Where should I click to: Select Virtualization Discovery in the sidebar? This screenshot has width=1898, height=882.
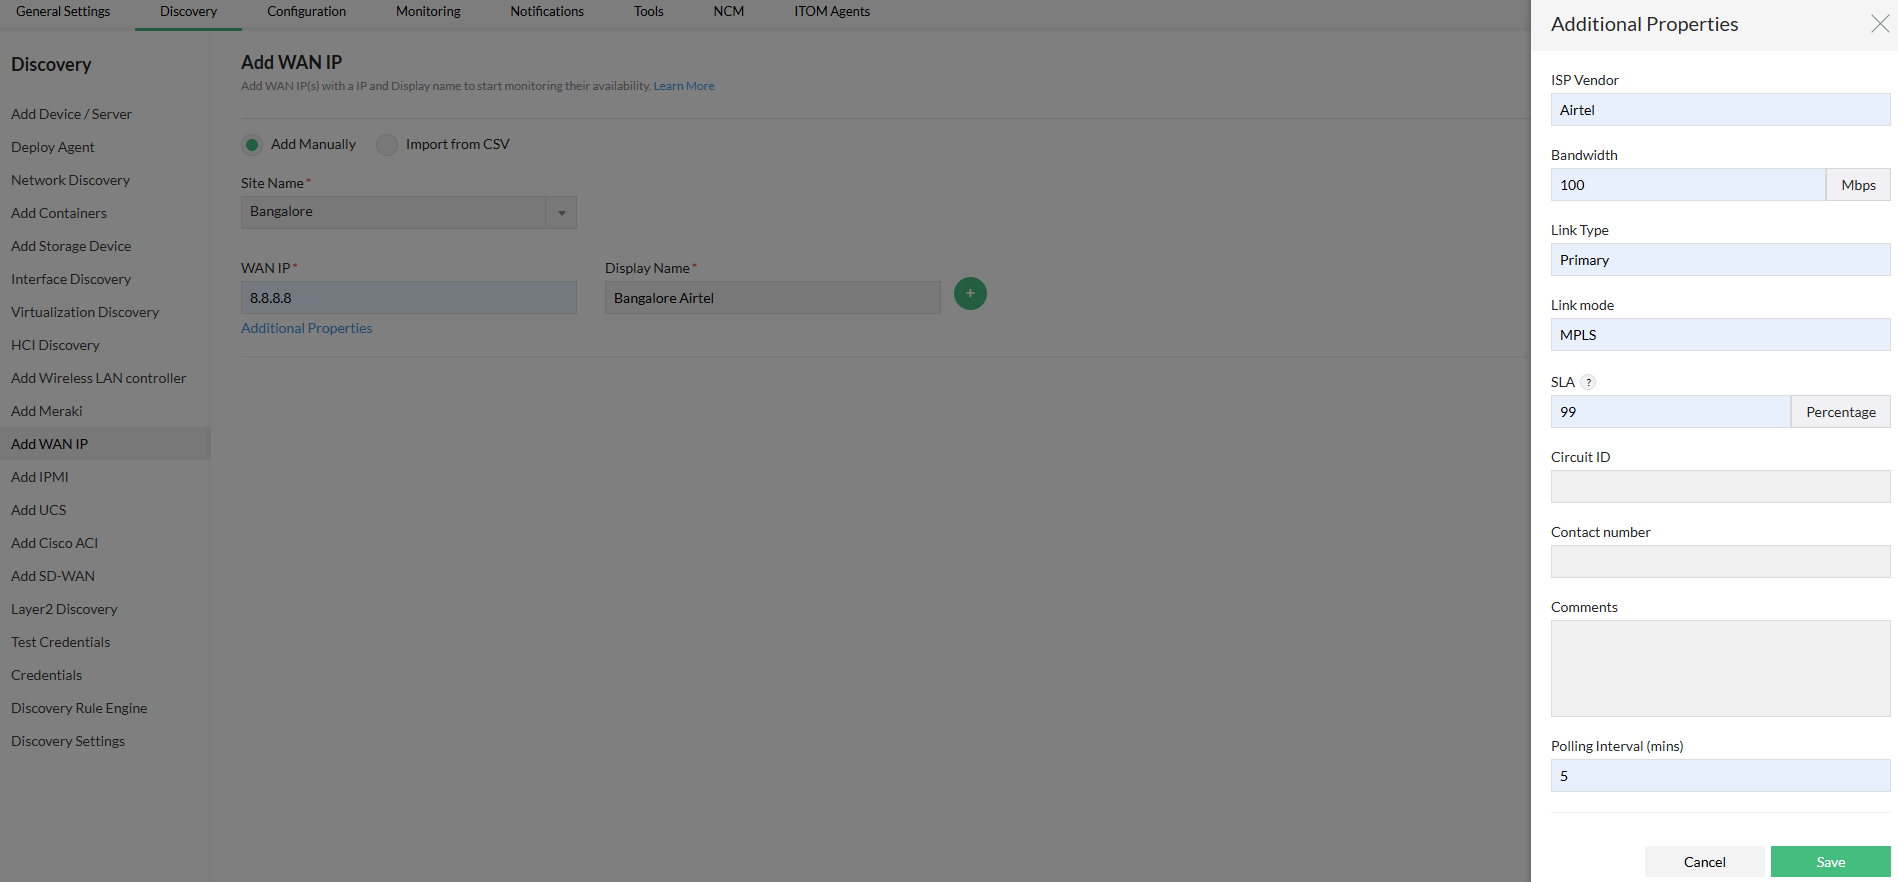pos(85,312)
